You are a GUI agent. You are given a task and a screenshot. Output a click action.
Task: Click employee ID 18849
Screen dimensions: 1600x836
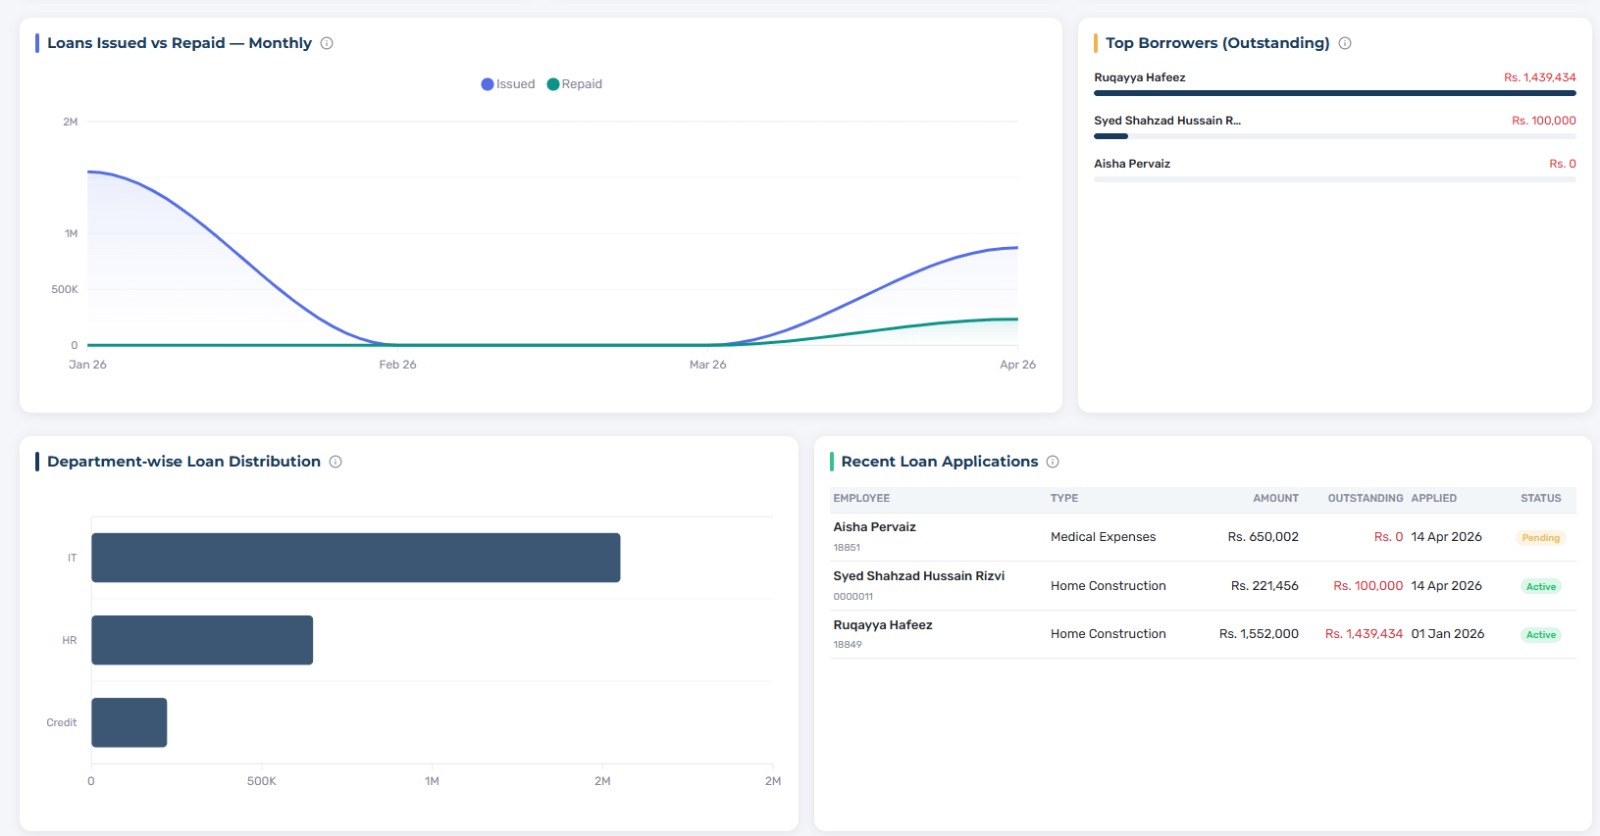coord(848,645)
